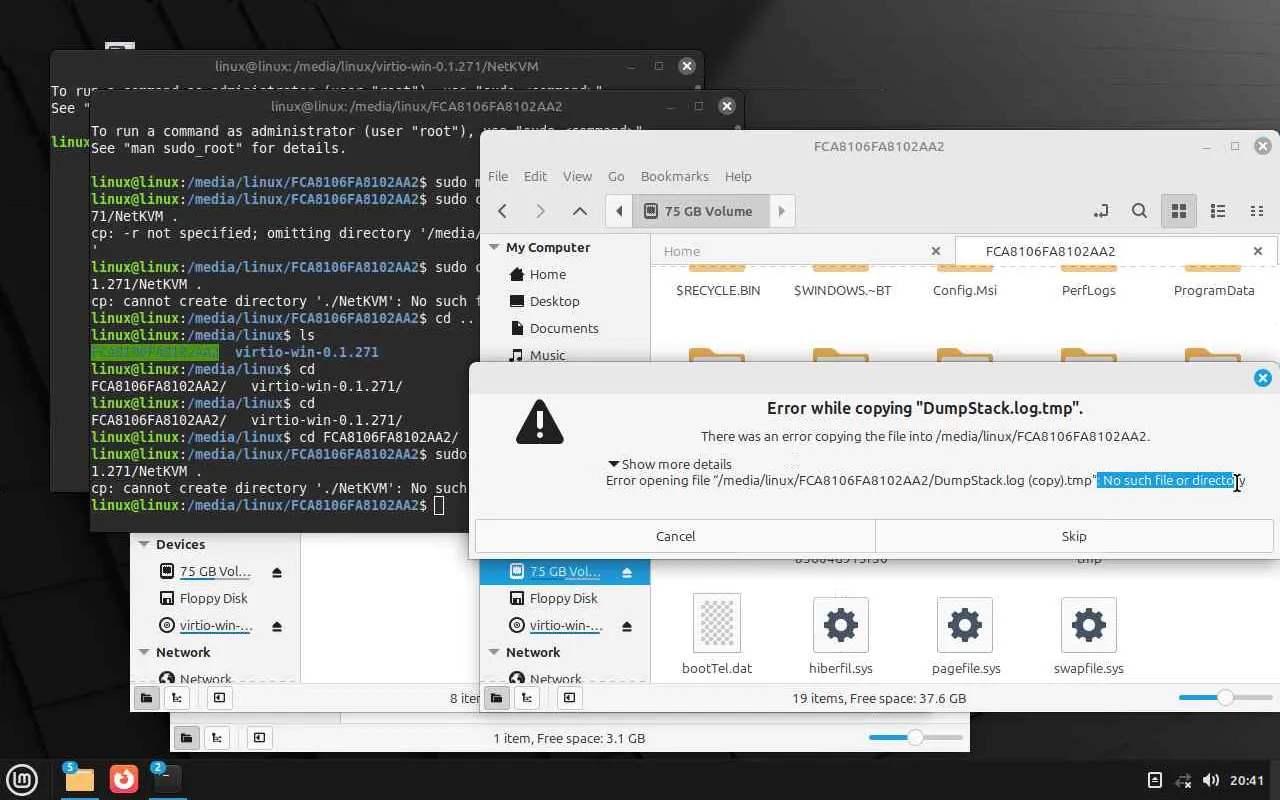Eject virtio-win in the front file manager sidebar
The width and height of the screenshot is (1280, 800).
click(627, 626)
